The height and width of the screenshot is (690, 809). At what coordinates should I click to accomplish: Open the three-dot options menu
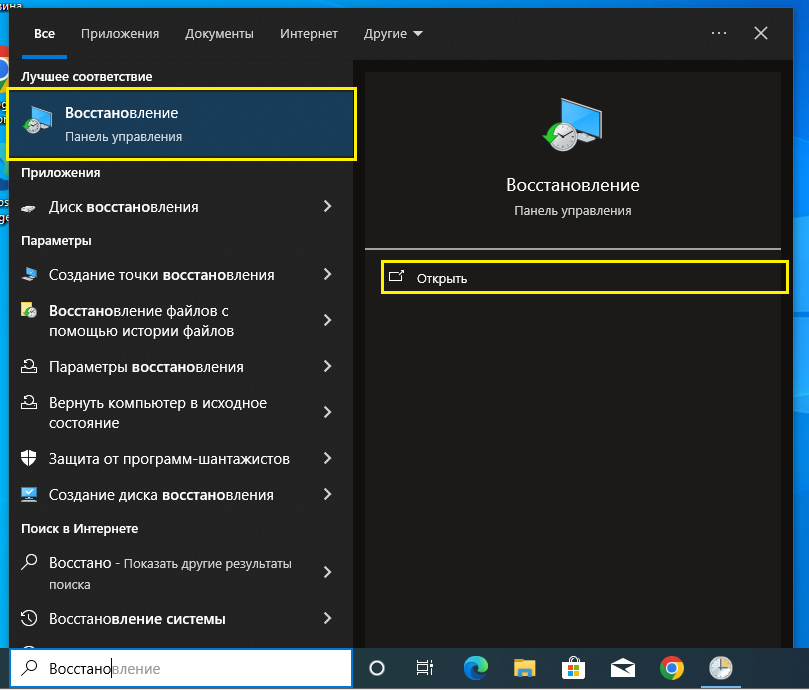point(719,33)
